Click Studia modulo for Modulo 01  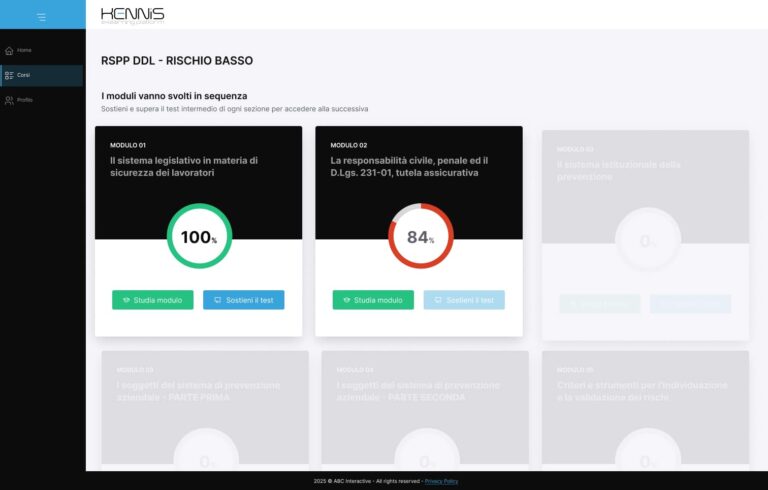(x=152, y=300)
